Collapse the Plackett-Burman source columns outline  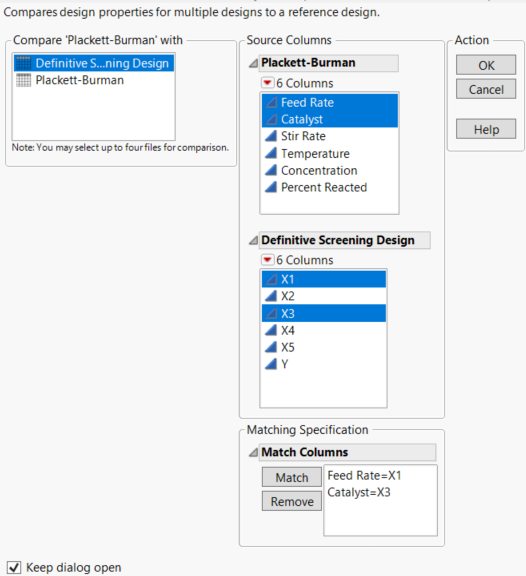click(253, 64)
